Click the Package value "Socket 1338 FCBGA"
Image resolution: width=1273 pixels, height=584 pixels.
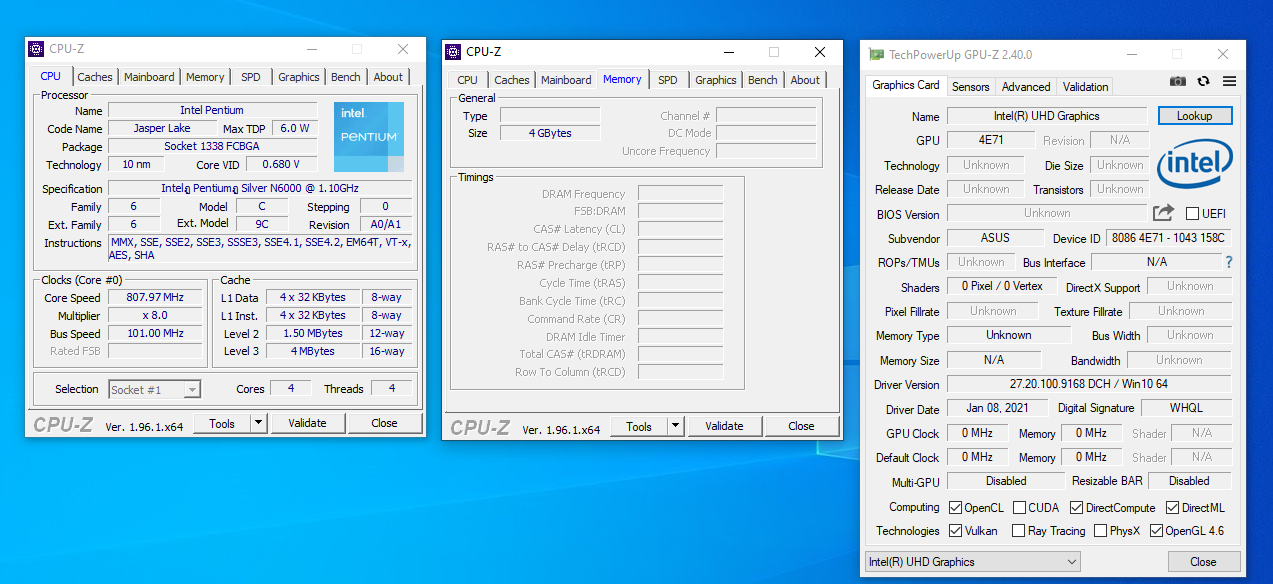pos(212,146)
